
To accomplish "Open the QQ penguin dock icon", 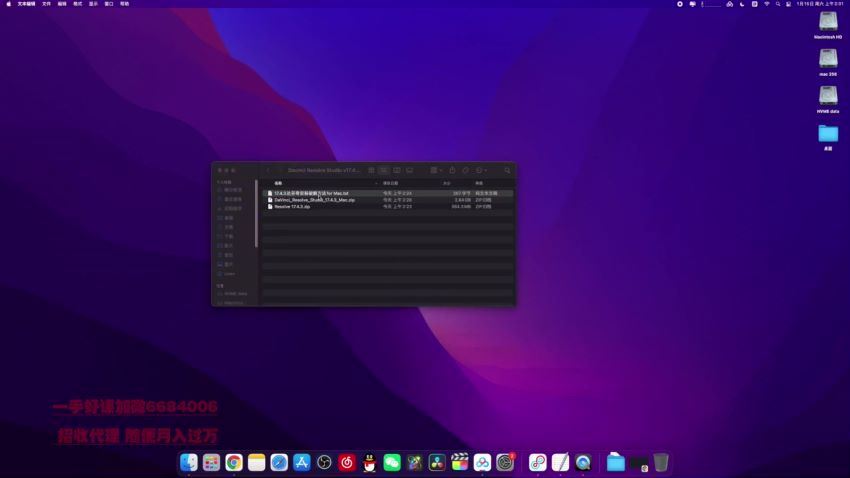I will pyautogui.click(x=369, y=462).
